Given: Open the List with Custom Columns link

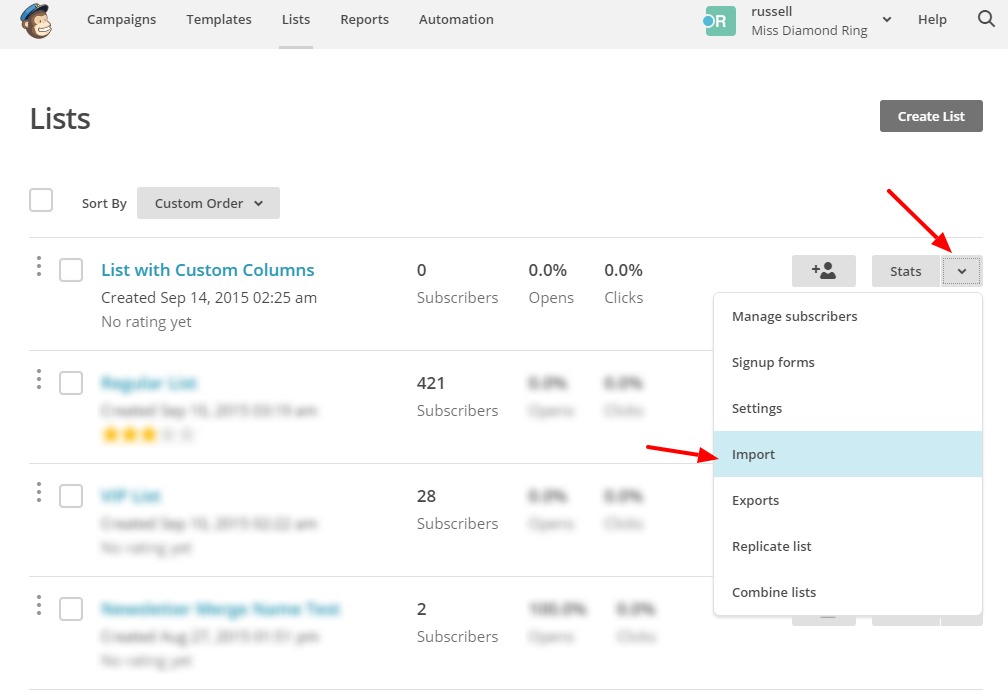Looking at the screenshot, I should click(208, 269).
